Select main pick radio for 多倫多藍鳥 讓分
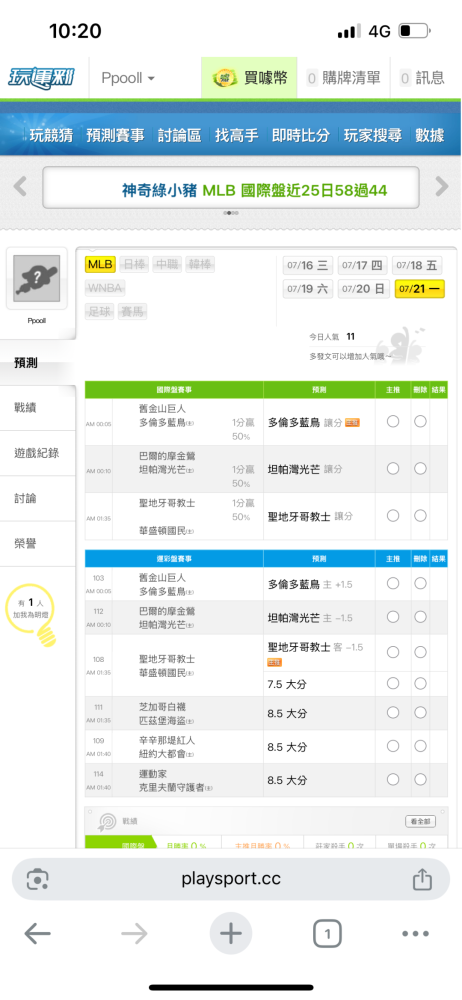Viewport: 462px width, 1000px height. [392, 422]
